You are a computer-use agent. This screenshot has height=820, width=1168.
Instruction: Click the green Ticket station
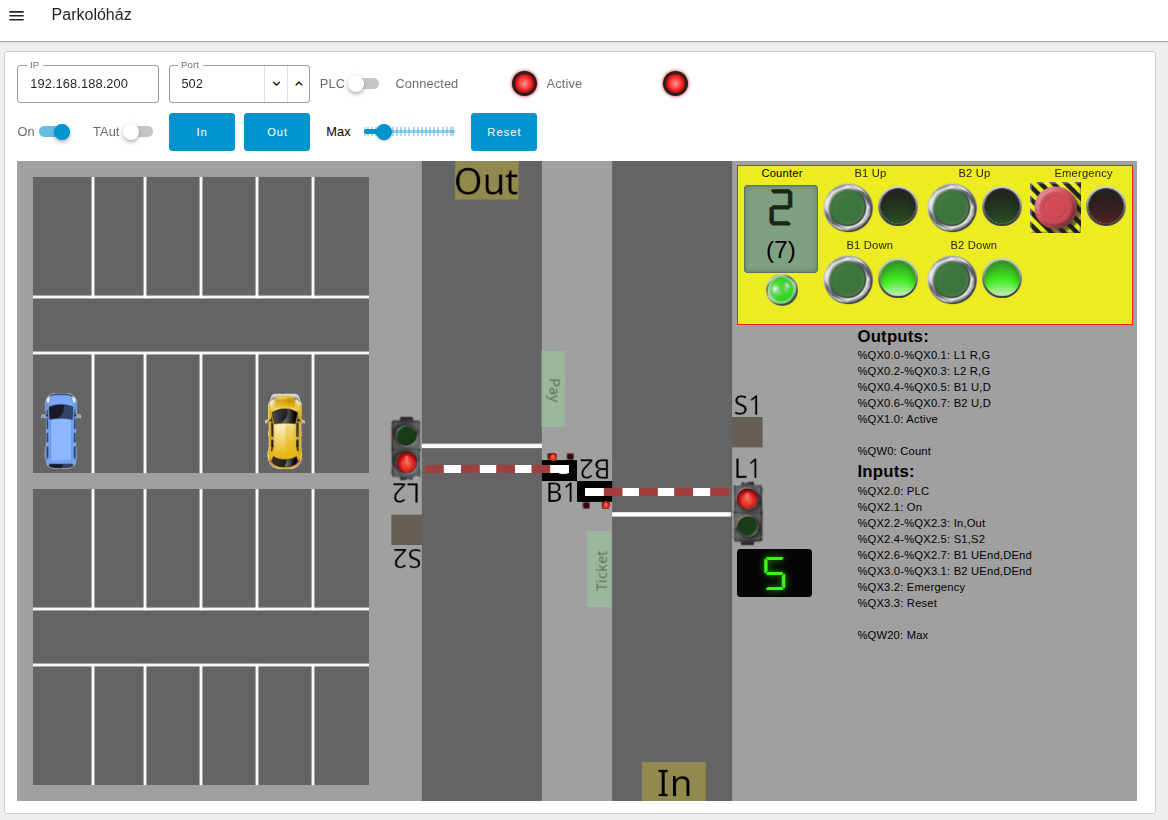pyautogui.click(x=600, y=569)
